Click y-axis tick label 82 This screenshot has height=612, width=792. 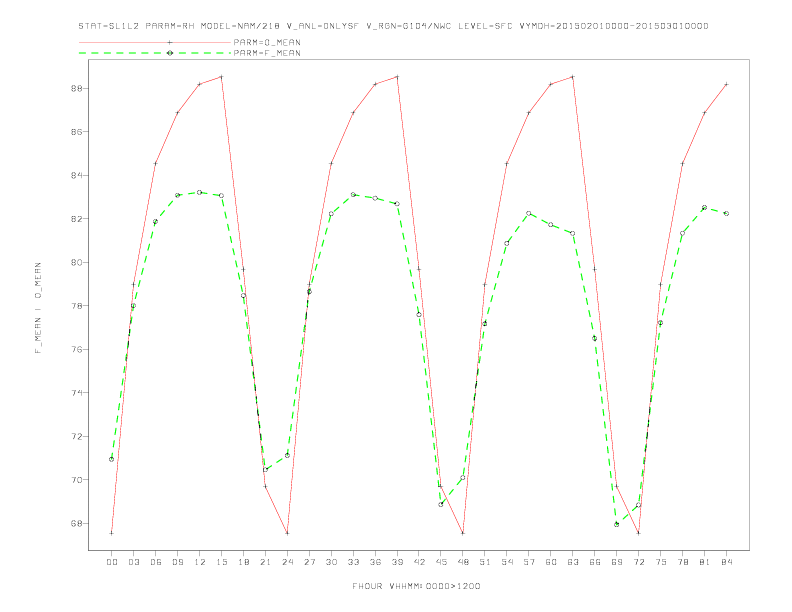[77, 219]
